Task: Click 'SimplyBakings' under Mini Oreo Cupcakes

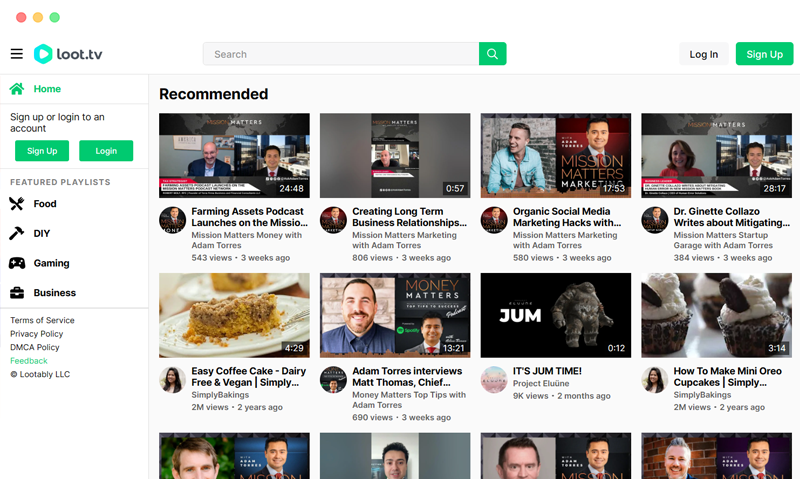Action: (x=702, y=395)
